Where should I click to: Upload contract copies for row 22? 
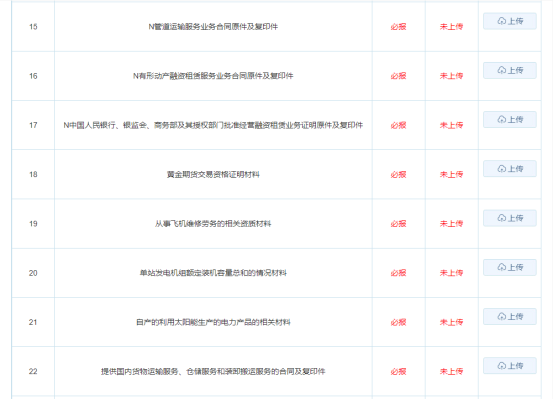510,365
